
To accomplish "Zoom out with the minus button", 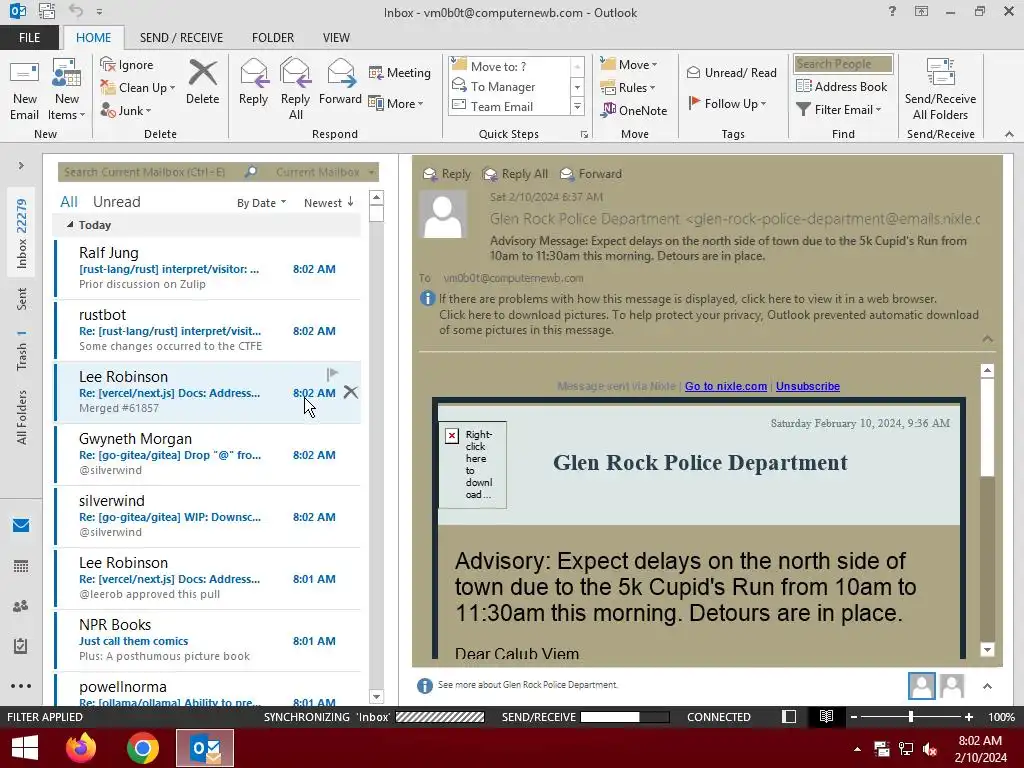I will click(854, 717).
